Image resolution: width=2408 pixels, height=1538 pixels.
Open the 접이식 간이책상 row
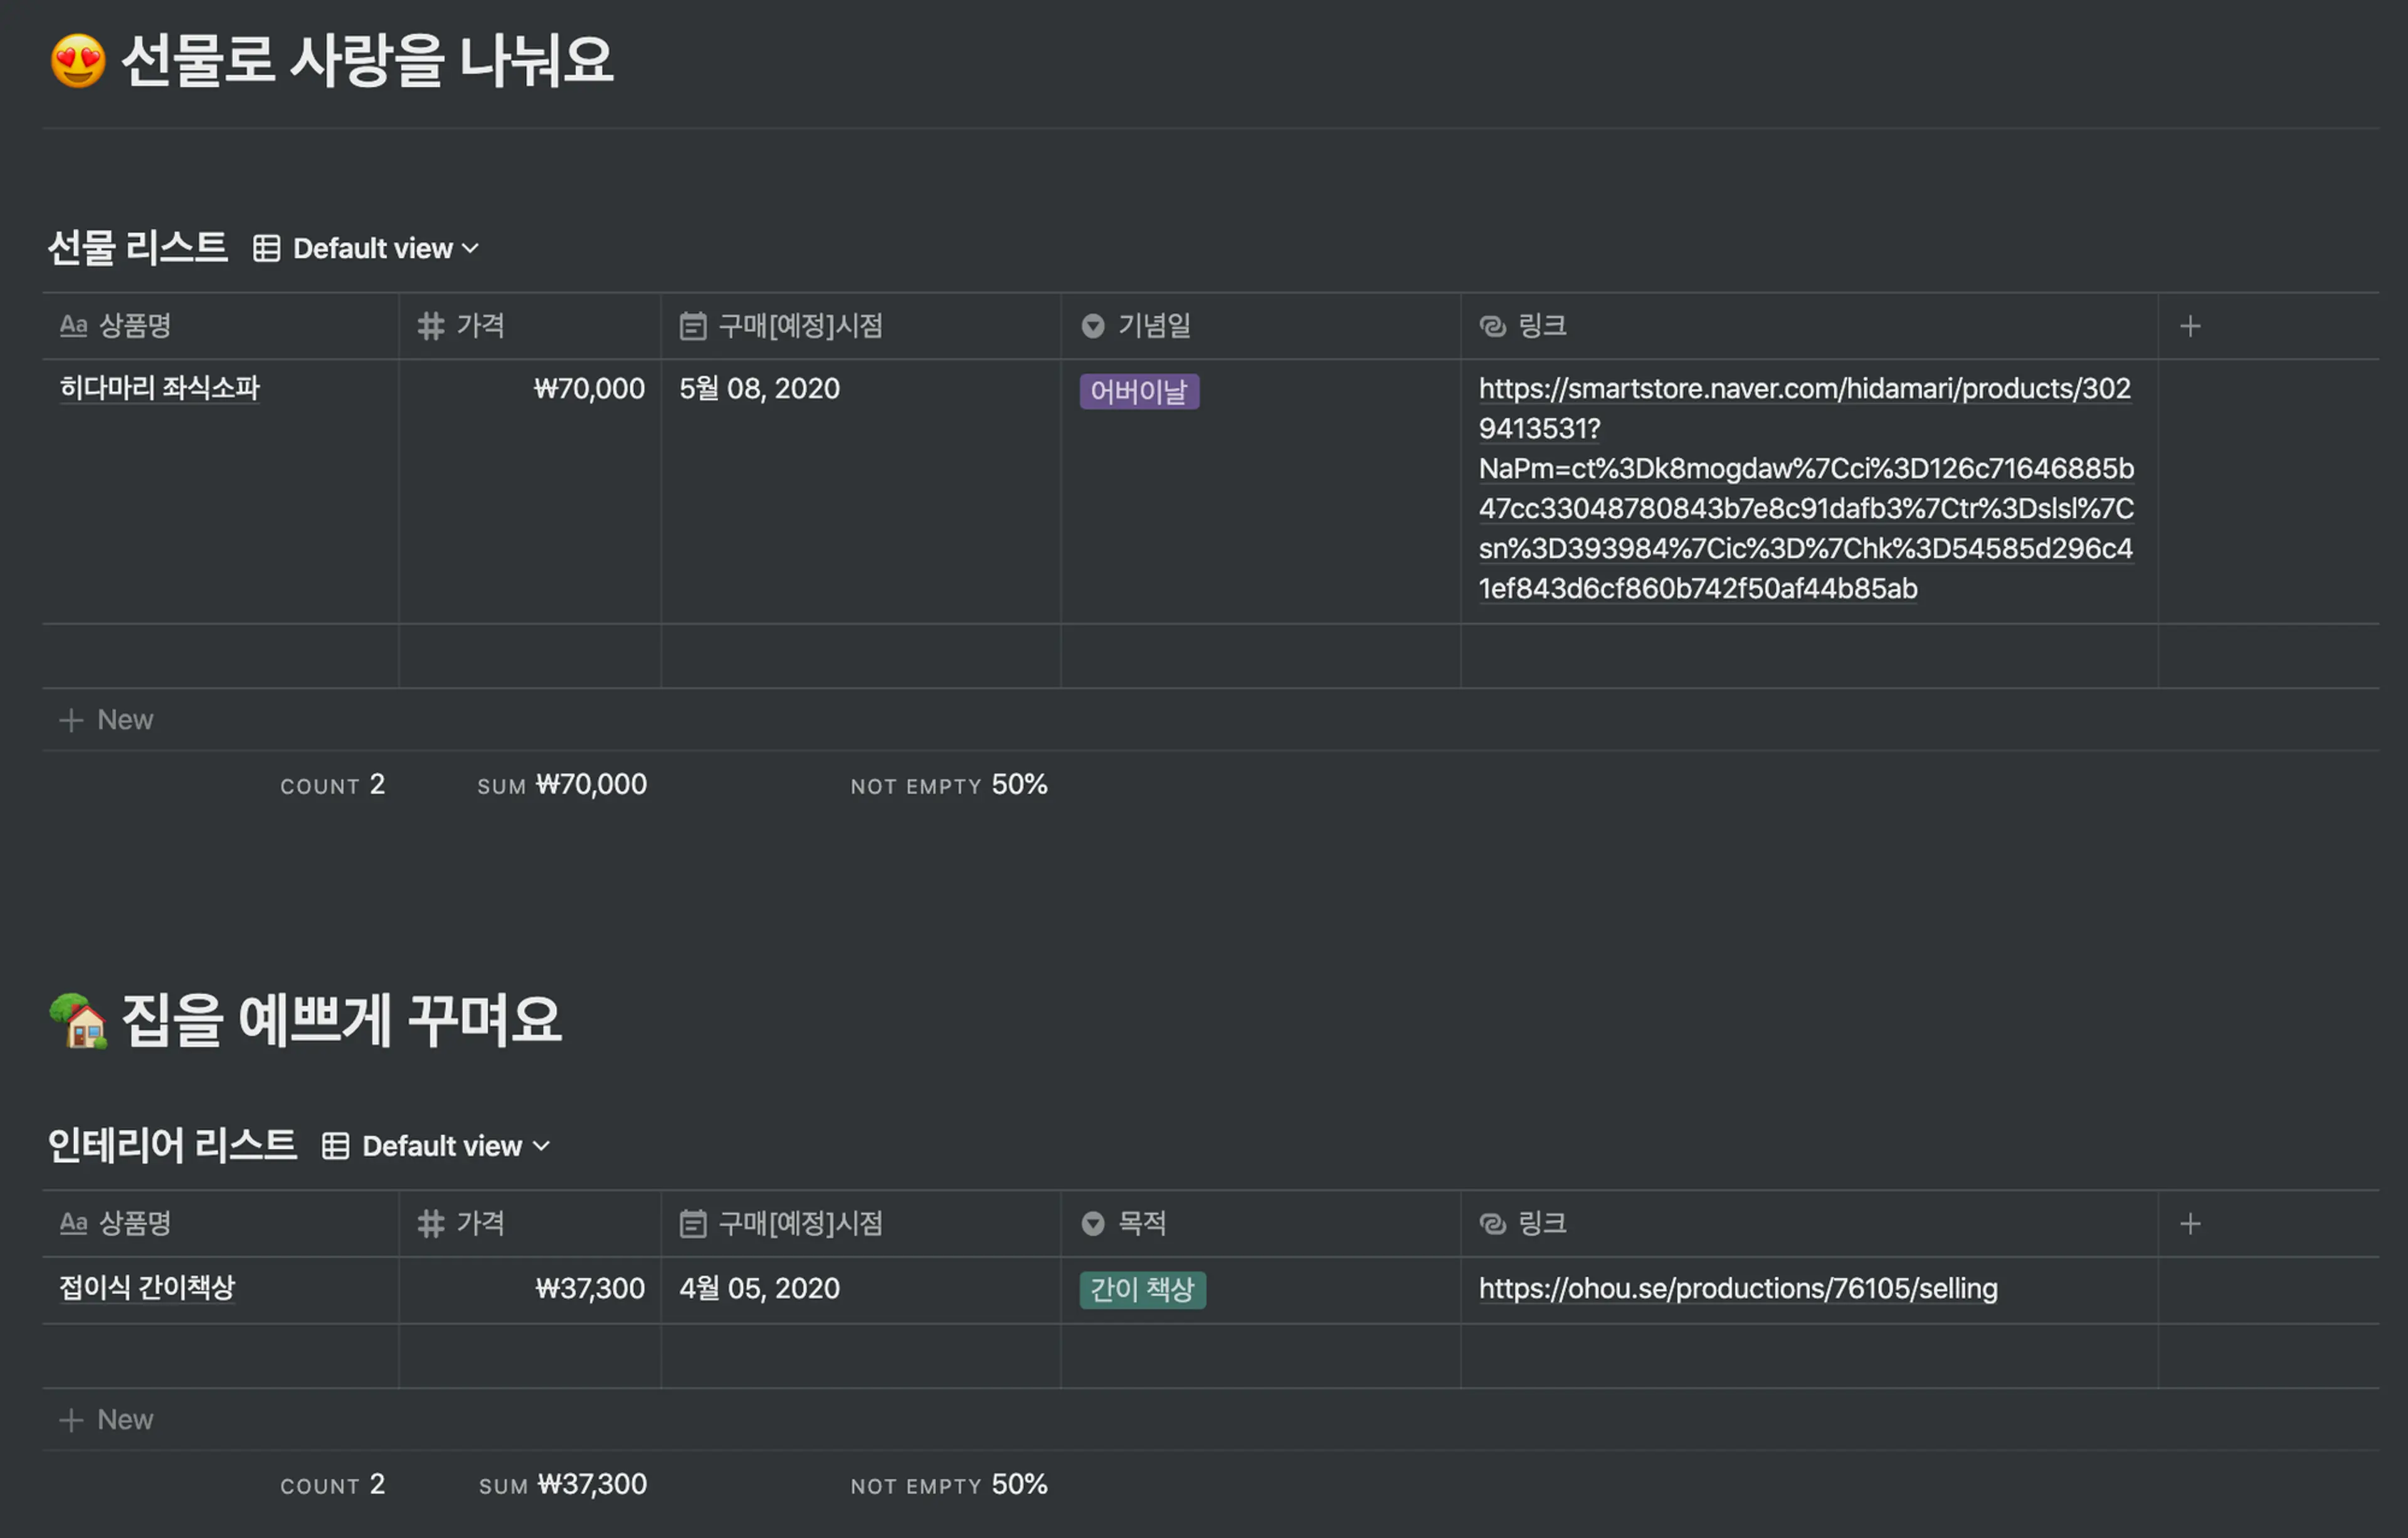click(x=147, y=1288)
